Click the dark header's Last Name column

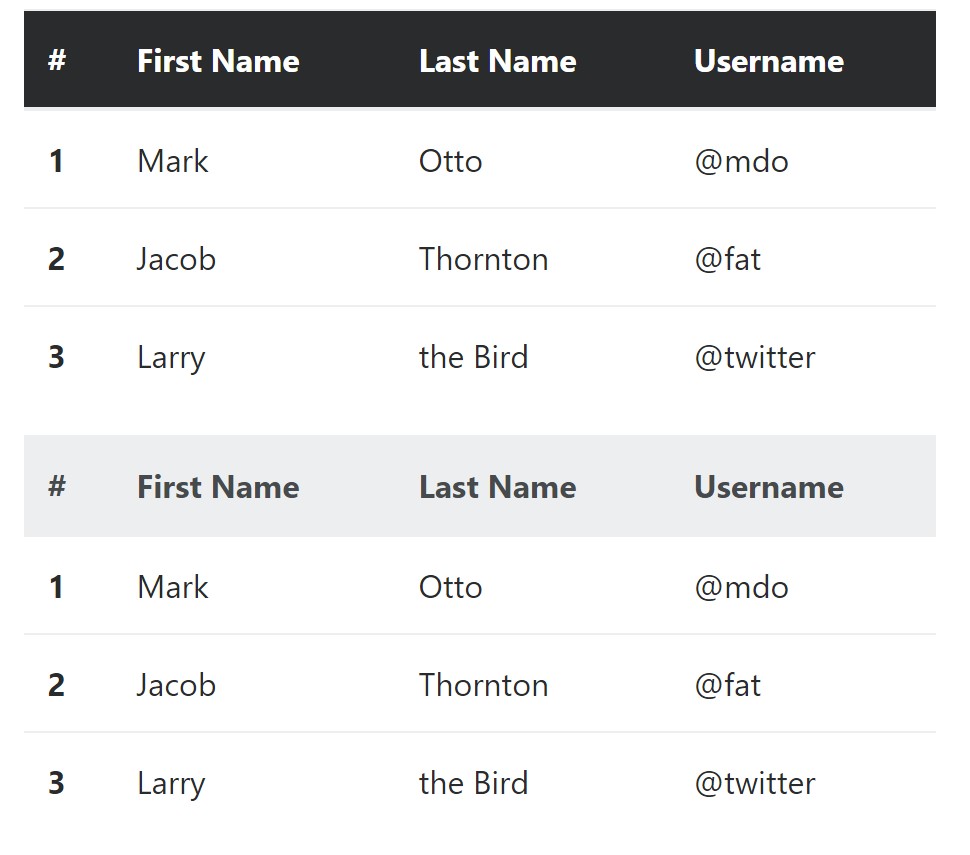click(497, 61)
